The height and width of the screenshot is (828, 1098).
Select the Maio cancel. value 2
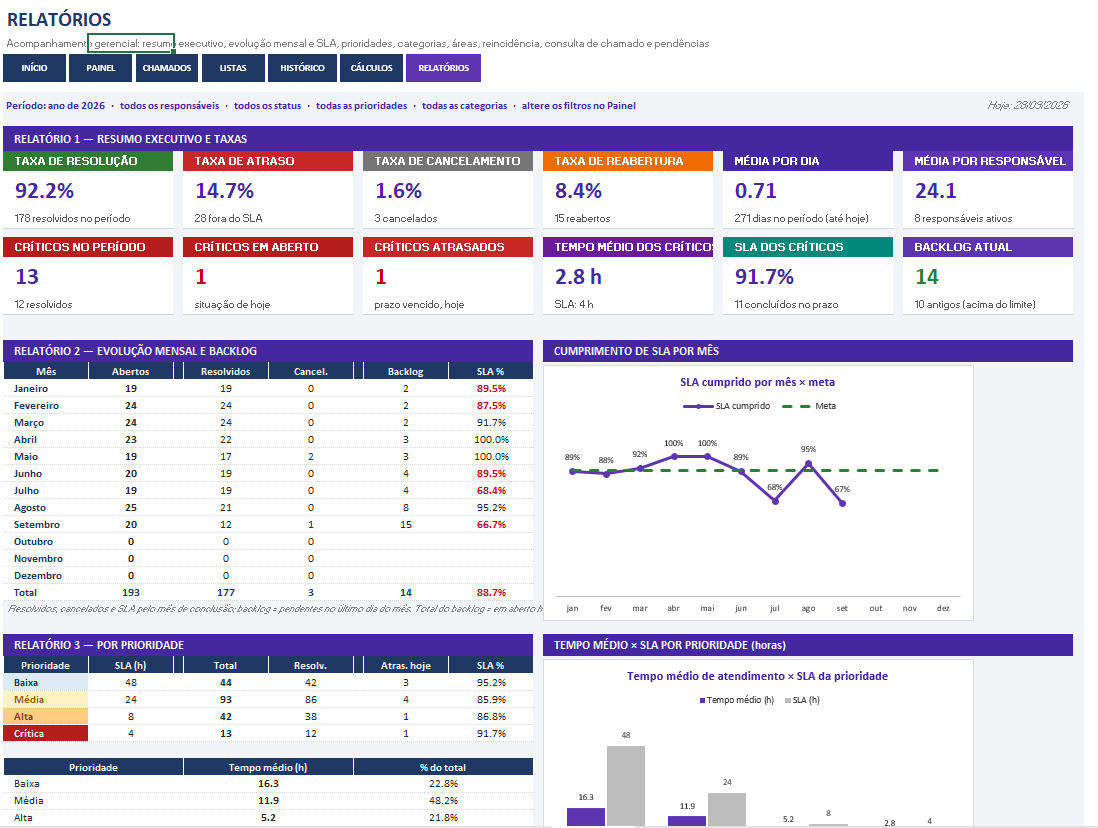coord(311,457)
